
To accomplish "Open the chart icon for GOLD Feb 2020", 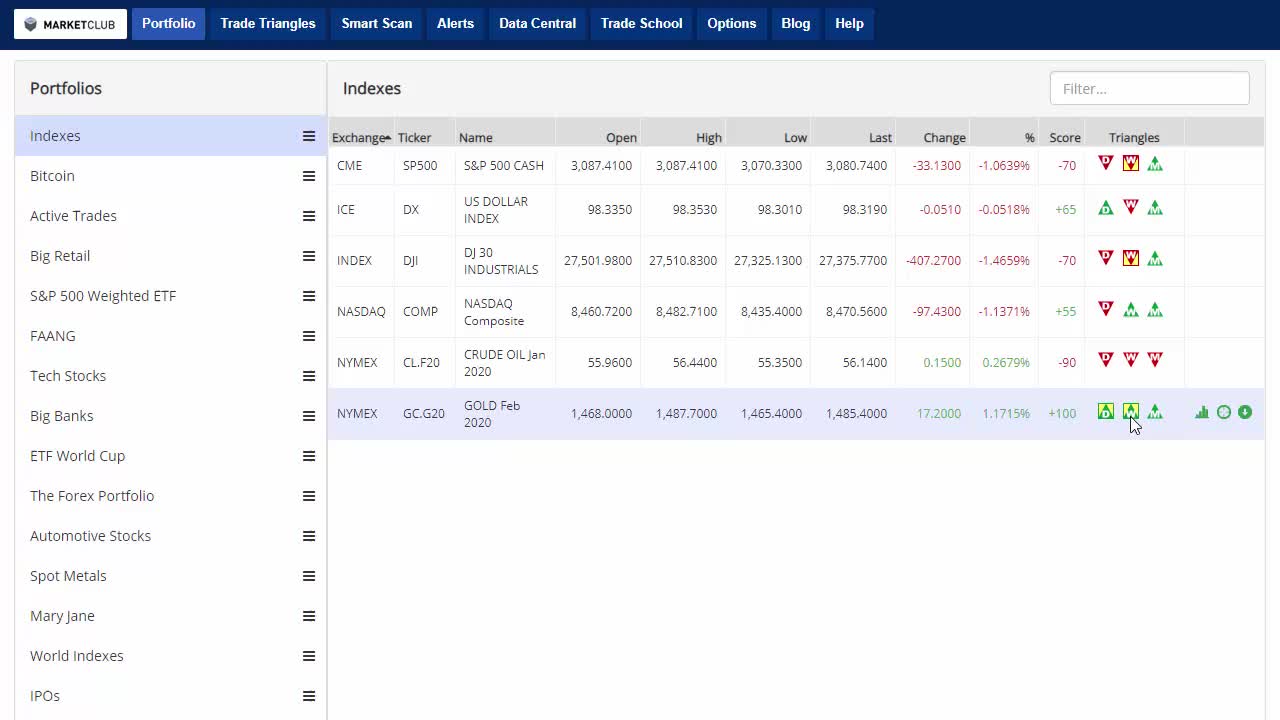I will (x=1202, y=412).
